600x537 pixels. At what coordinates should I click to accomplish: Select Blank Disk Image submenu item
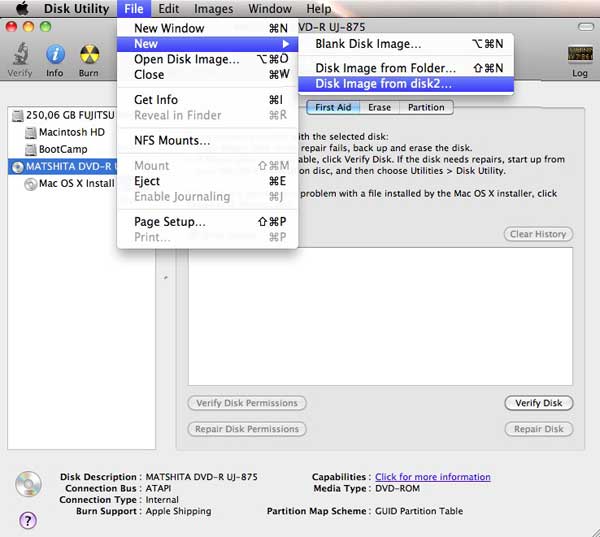pos(406,44)
